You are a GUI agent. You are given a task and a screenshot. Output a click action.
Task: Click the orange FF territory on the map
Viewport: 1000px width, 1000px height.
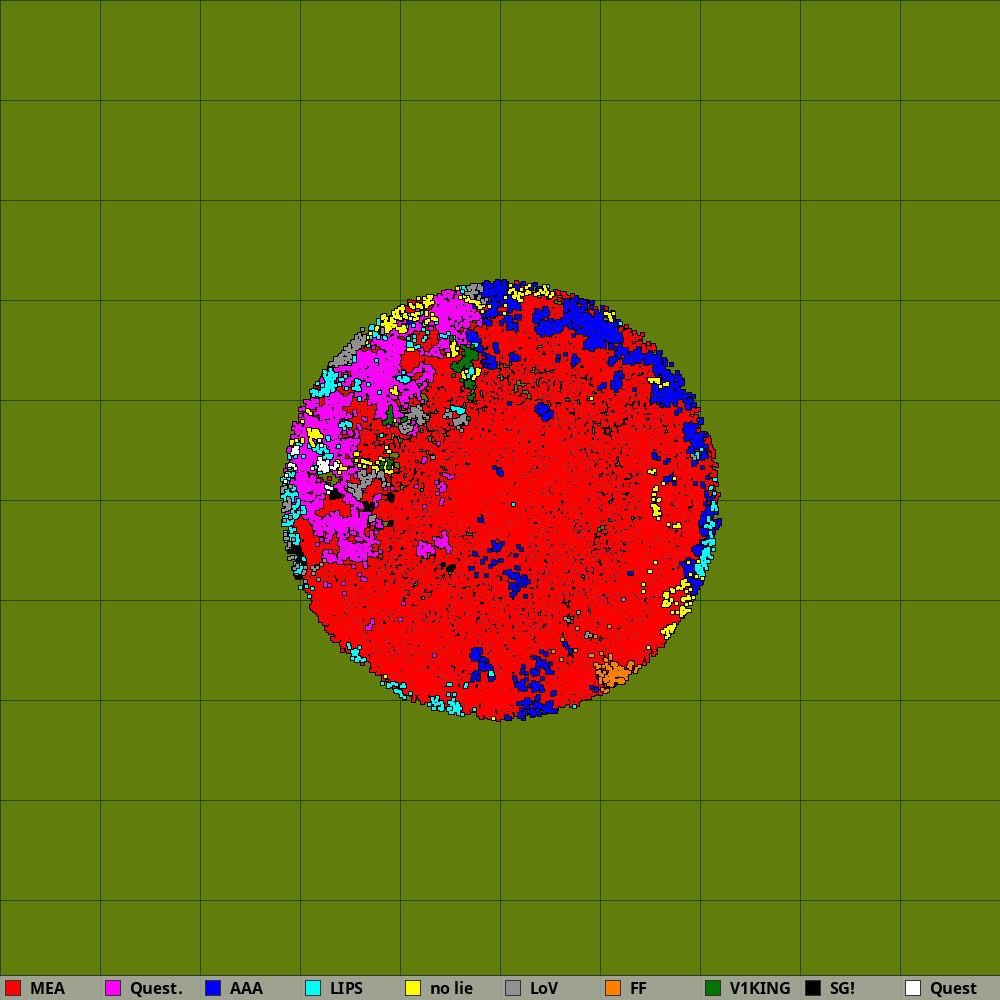[x=612, y=672]
